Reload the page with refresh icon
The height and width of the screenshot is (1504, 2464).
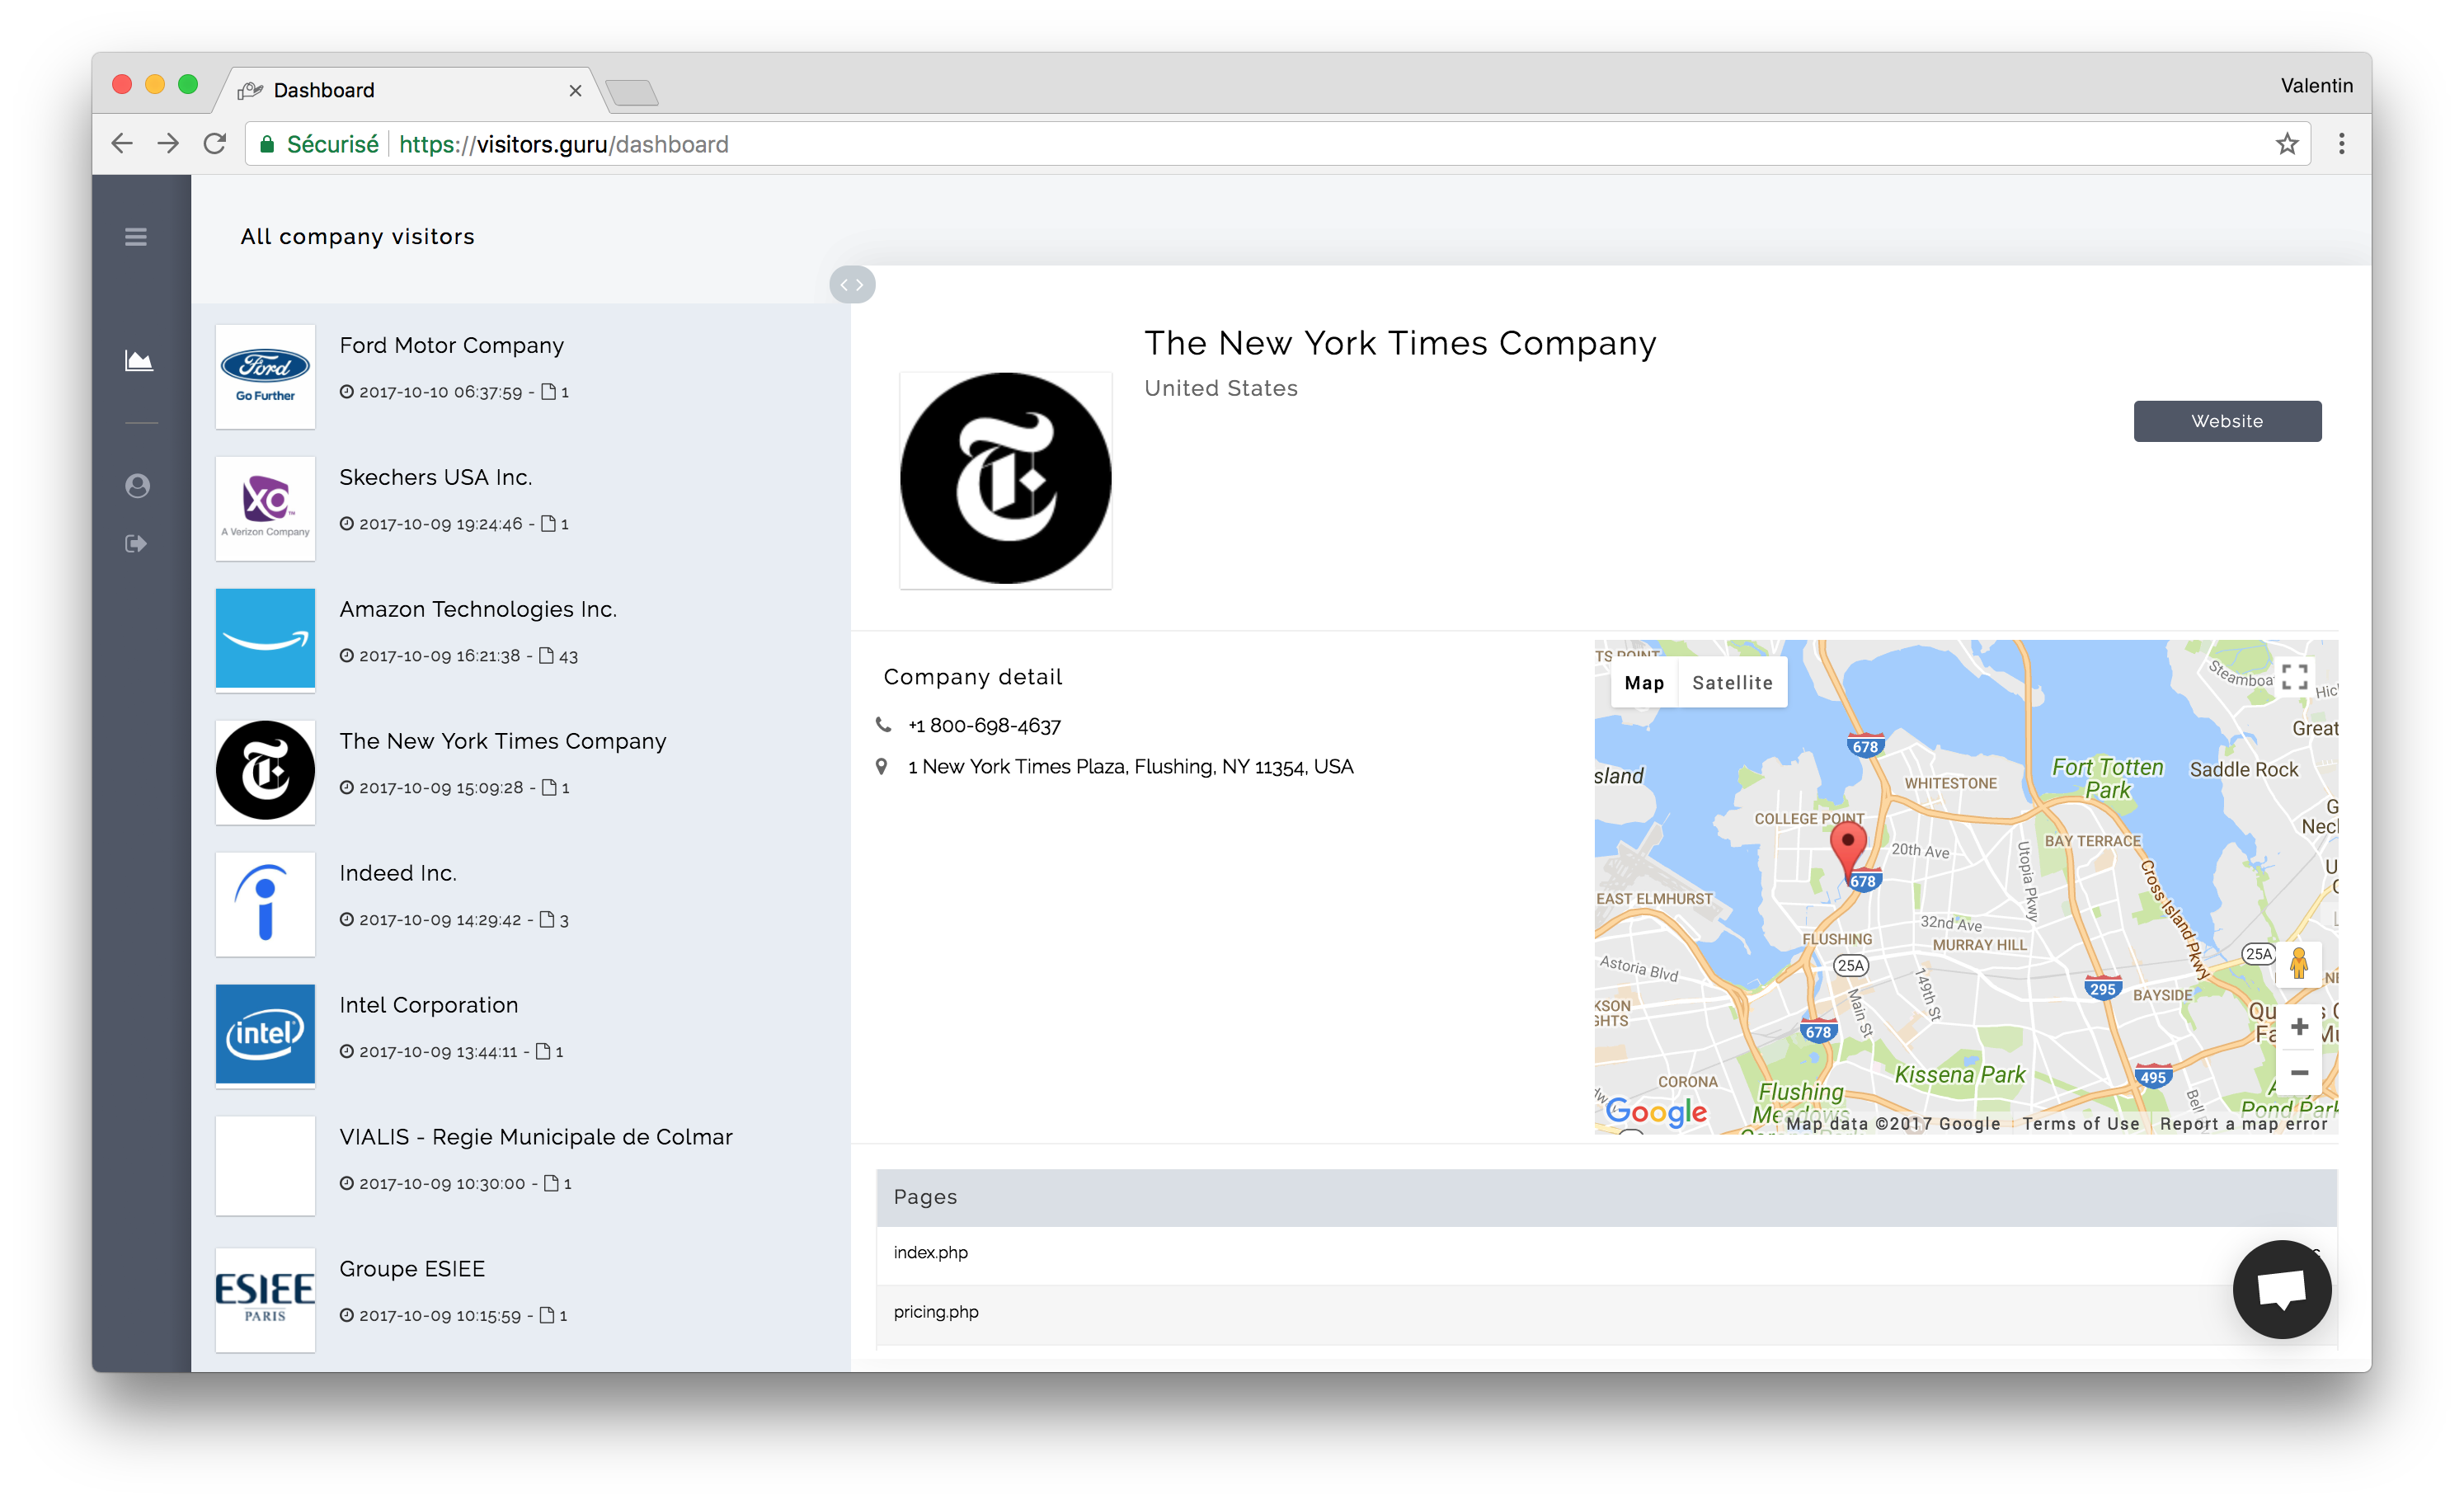(x=215, y=144)
